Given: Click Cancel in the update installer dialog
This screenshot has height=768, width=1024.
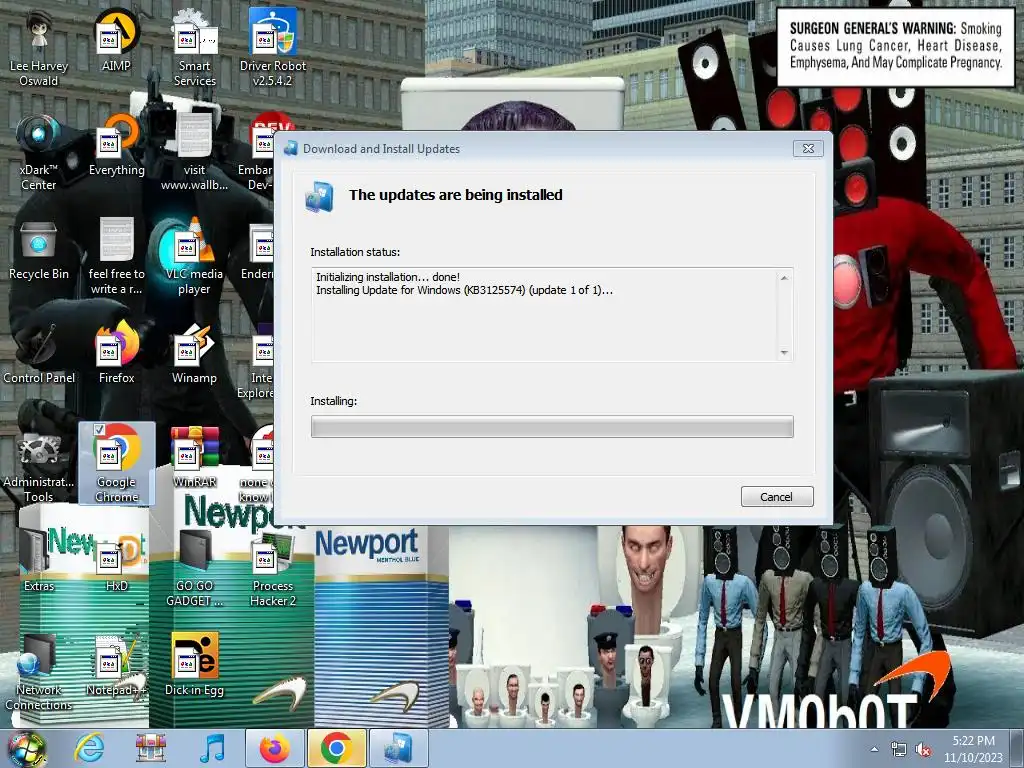Looking at the screenshot, I should (x=777, y=496).
